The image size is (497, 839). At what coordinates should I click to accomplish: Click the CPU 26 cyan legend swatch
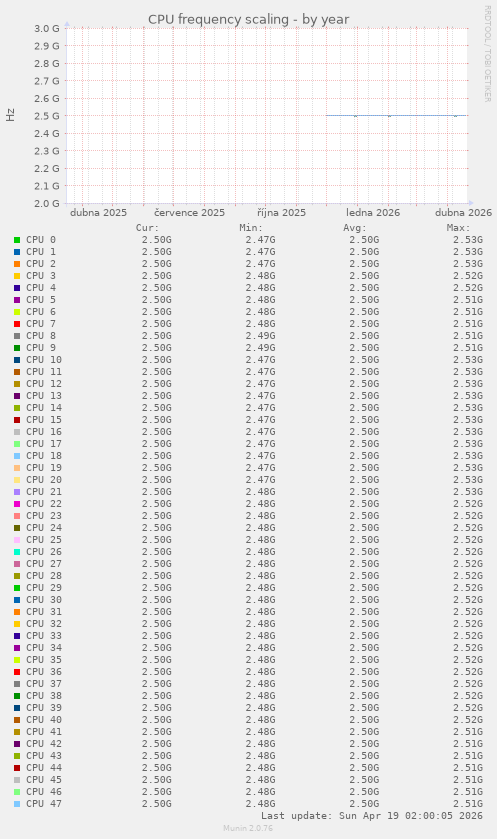click(x=17, y=552)
